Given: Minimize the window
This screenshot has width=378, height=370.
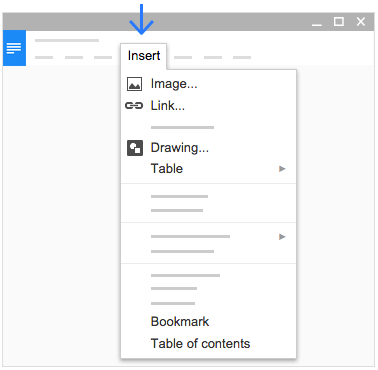Looking at the screenshot, I should click(x=317, y=23).
